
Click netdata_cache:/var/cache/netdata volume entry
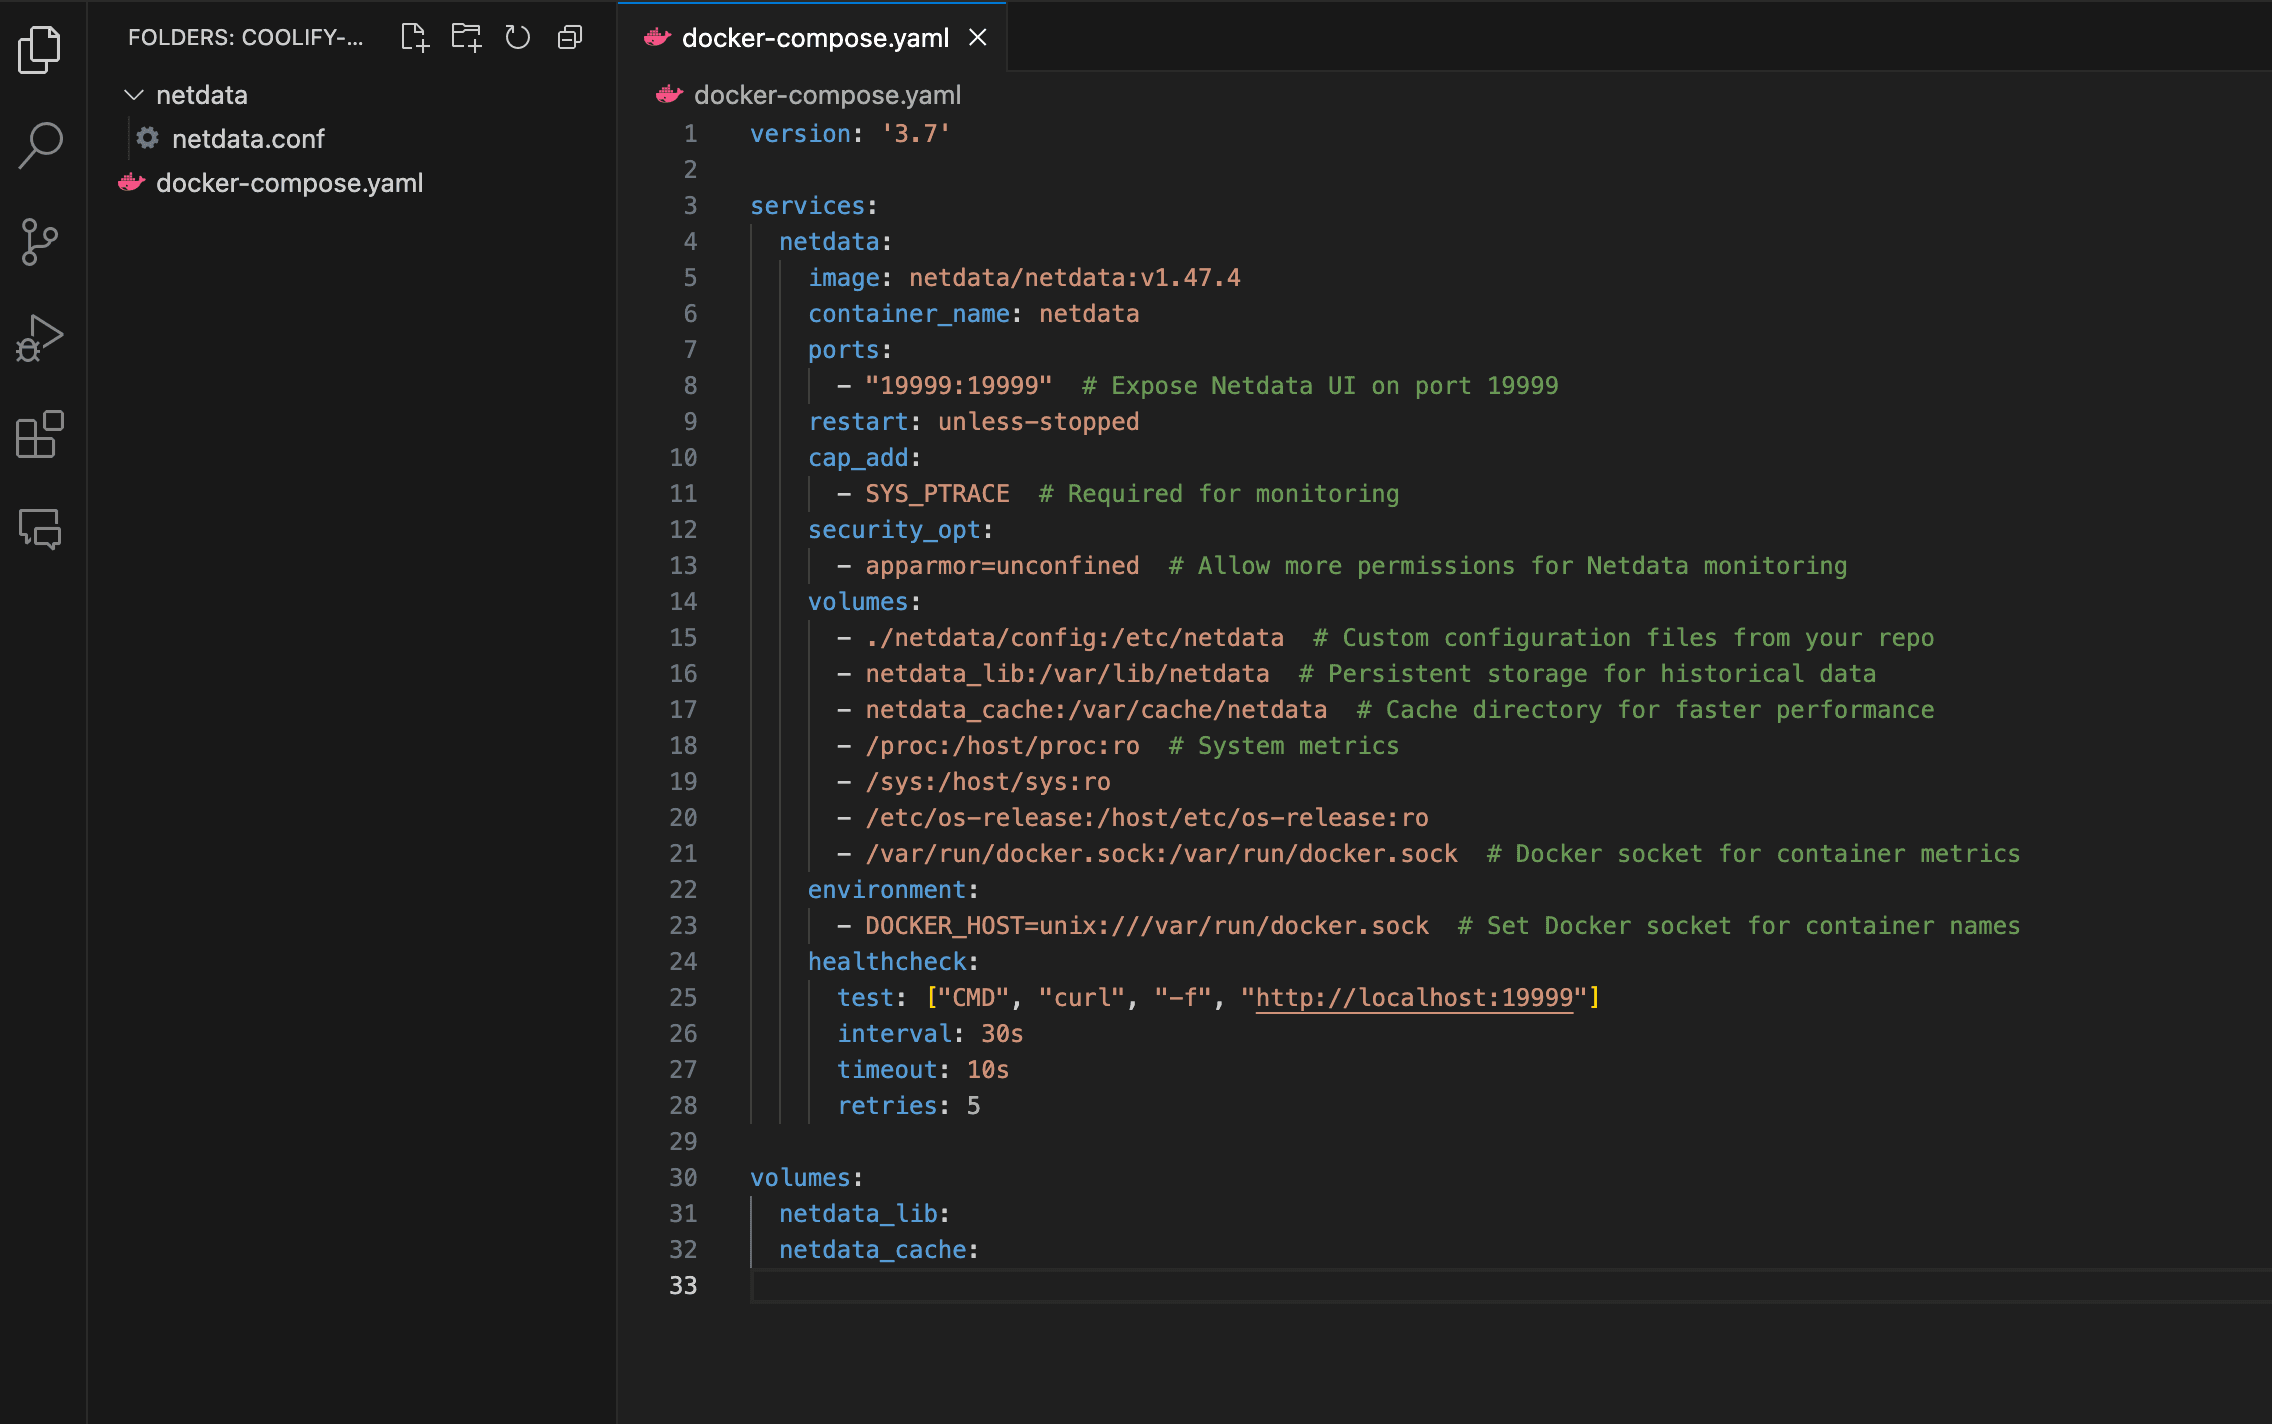tap(1096, 709)
